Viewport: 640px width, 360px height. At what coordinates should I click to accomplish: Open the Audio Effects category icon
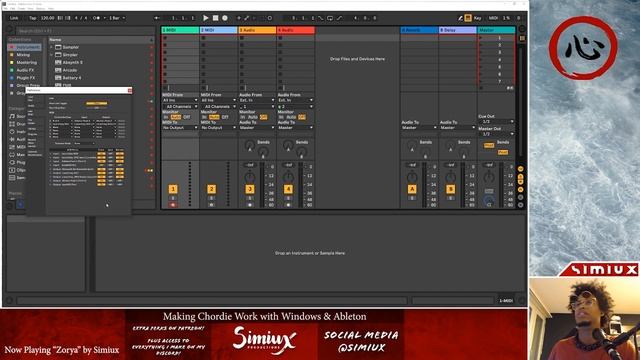[x=12, y=139]
